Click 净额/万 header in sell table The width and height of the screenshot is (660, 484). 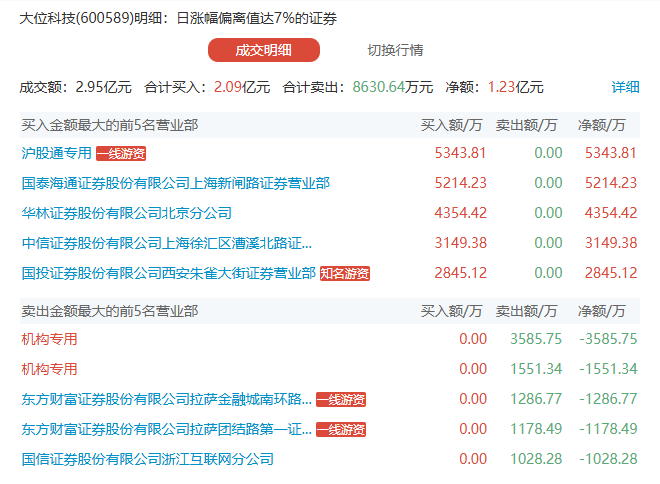[x=601, y=311]
